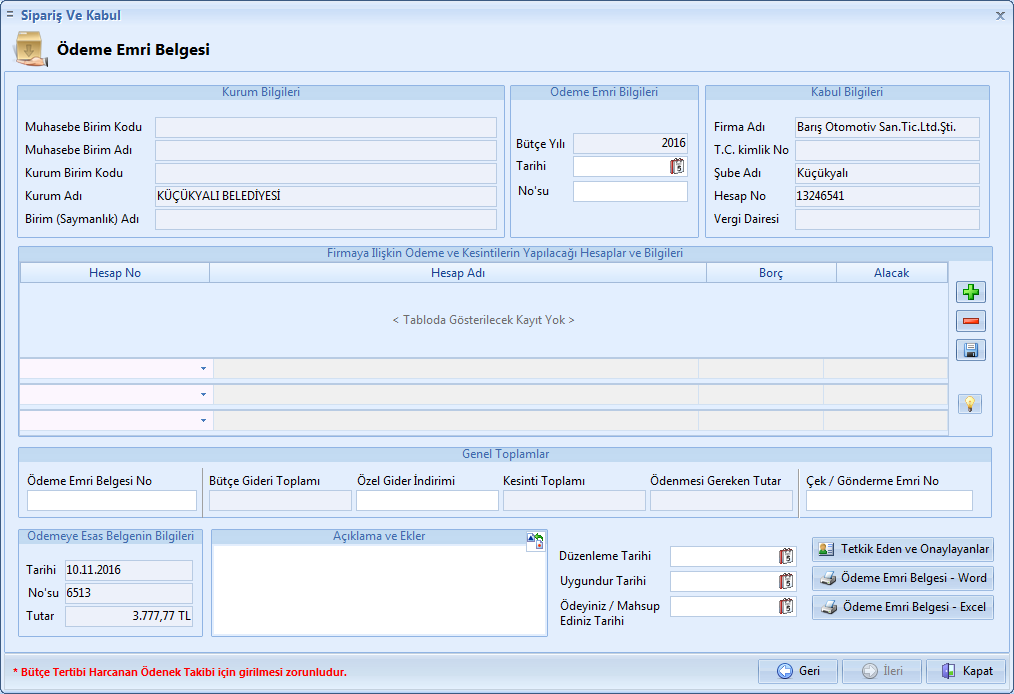Export with Ödeme Emri Belgesi - Word
Viewport: 1014px width, 694px height.
point(902,578)
